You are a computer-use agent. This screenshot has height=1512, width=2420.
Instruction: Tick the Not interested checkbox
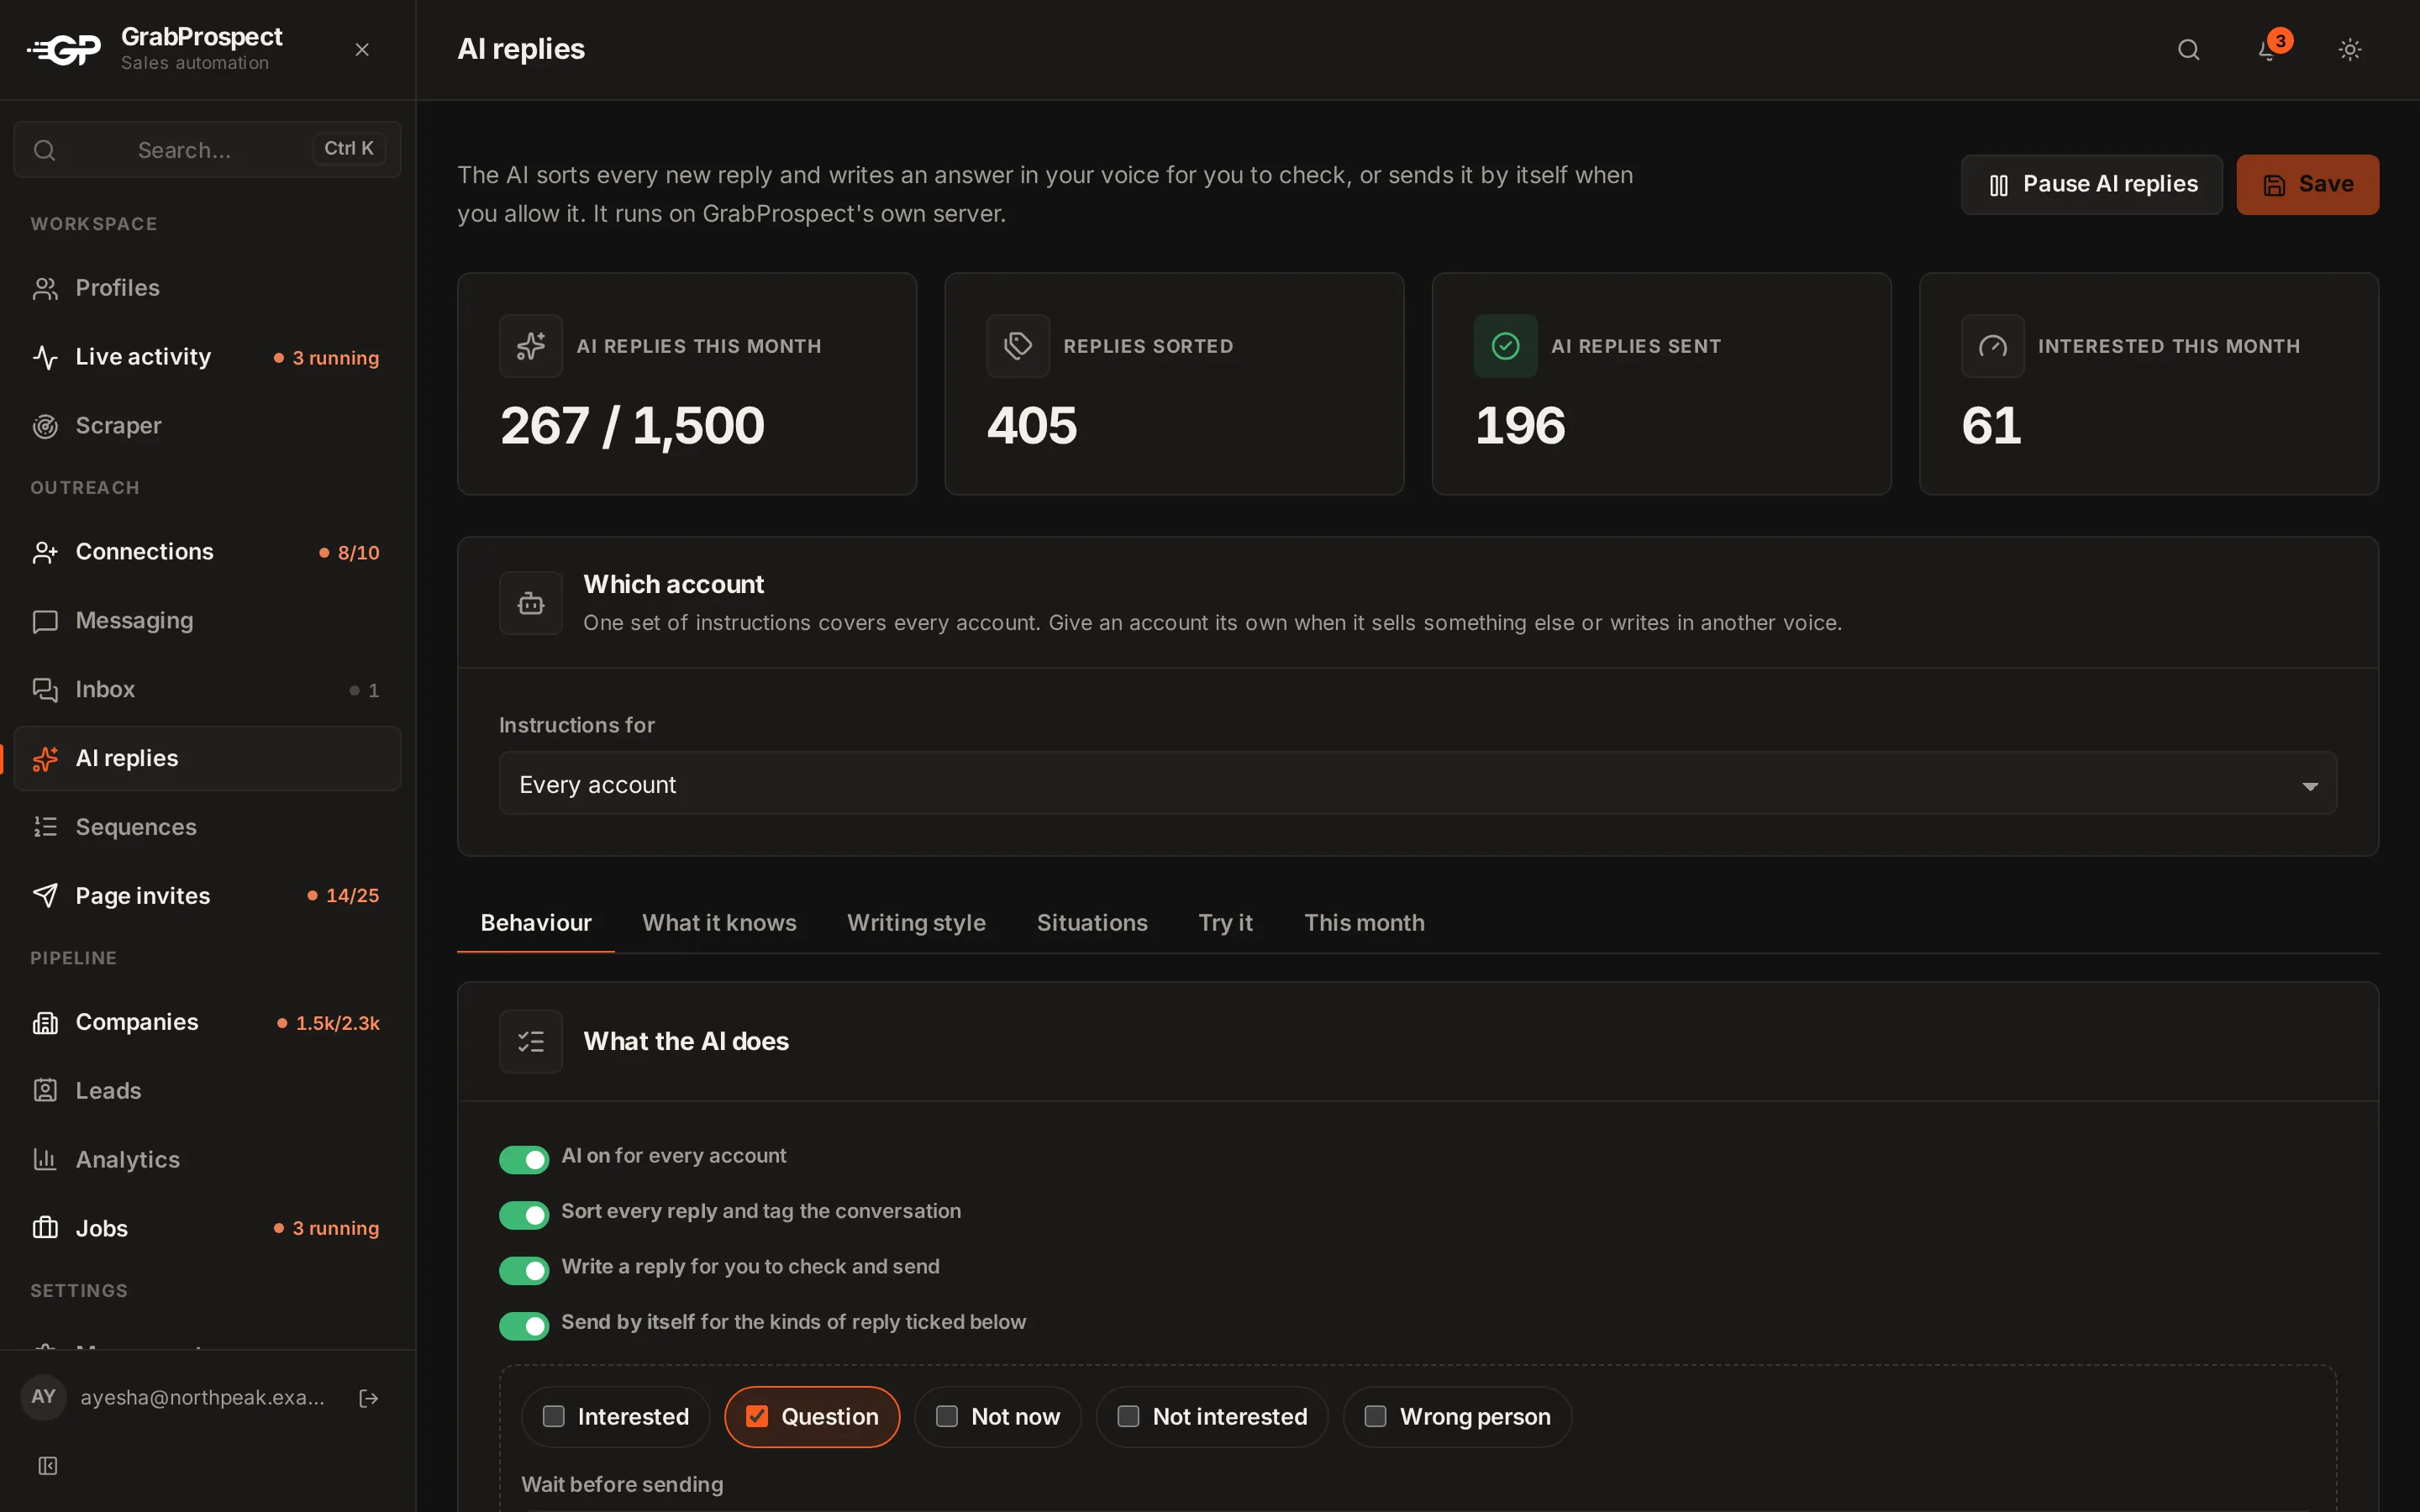1128,1416
